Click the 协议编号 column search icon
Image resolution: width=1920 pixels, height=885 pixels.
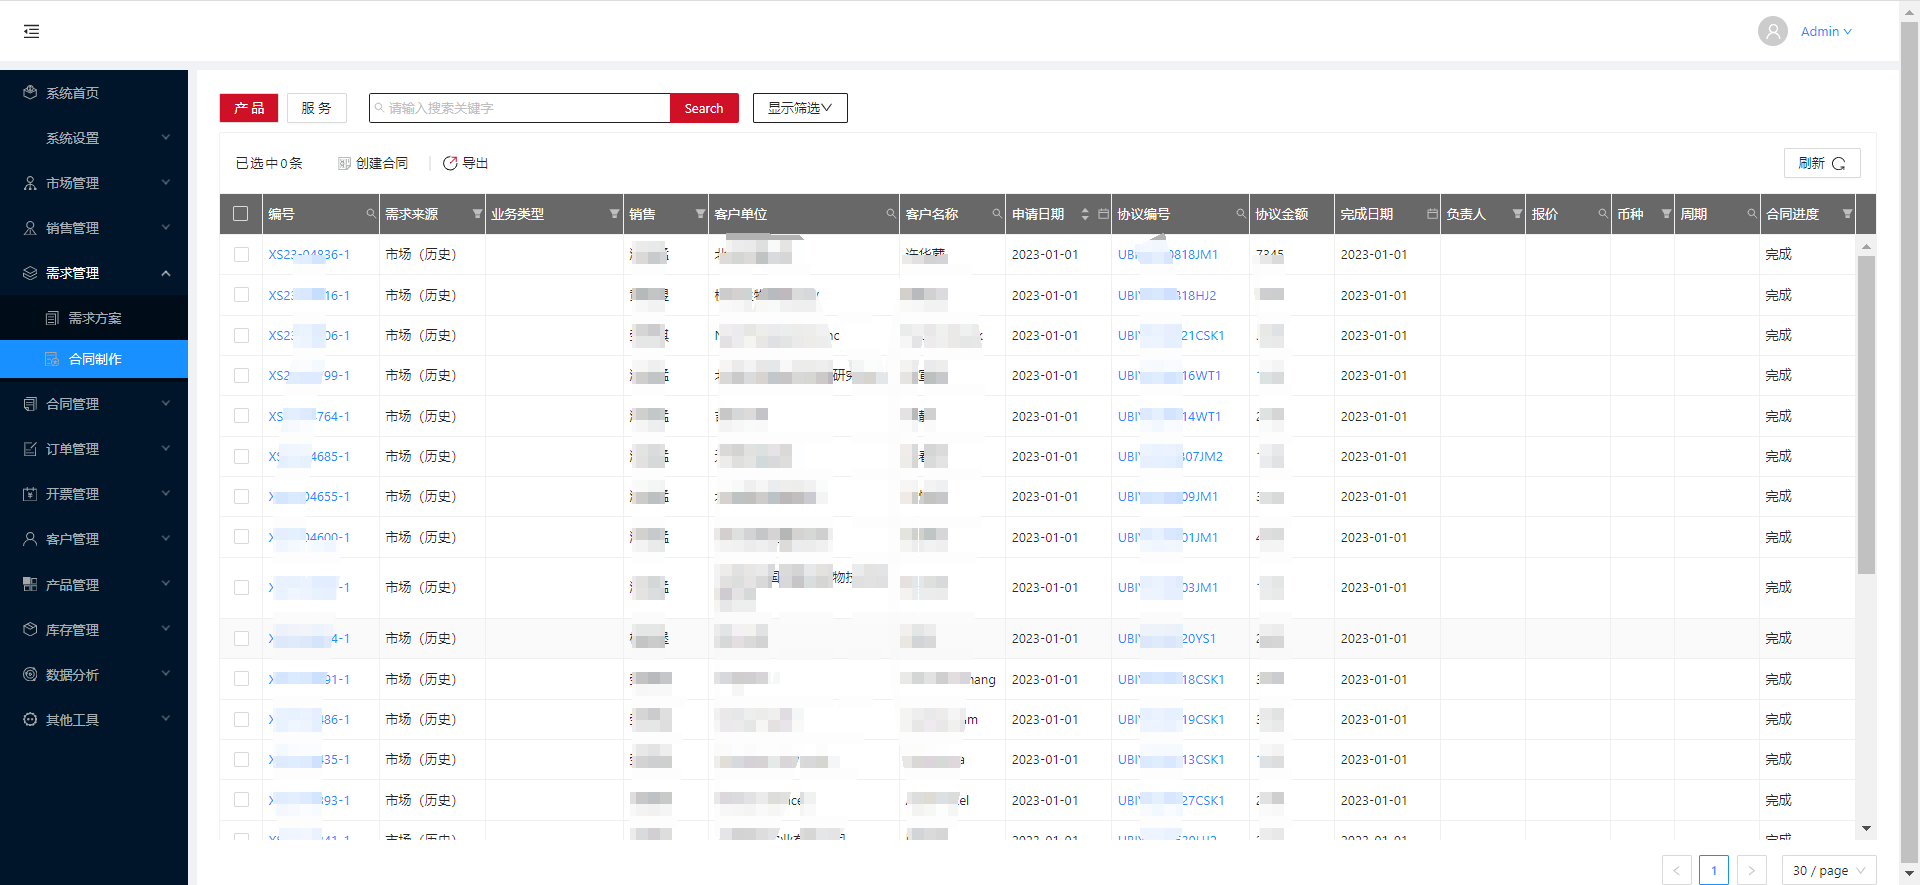click(x=1241, y=214)
